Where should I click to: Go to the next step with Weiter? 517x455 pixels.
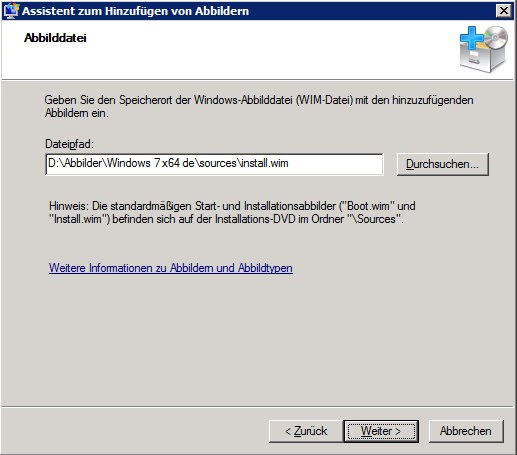381,431
